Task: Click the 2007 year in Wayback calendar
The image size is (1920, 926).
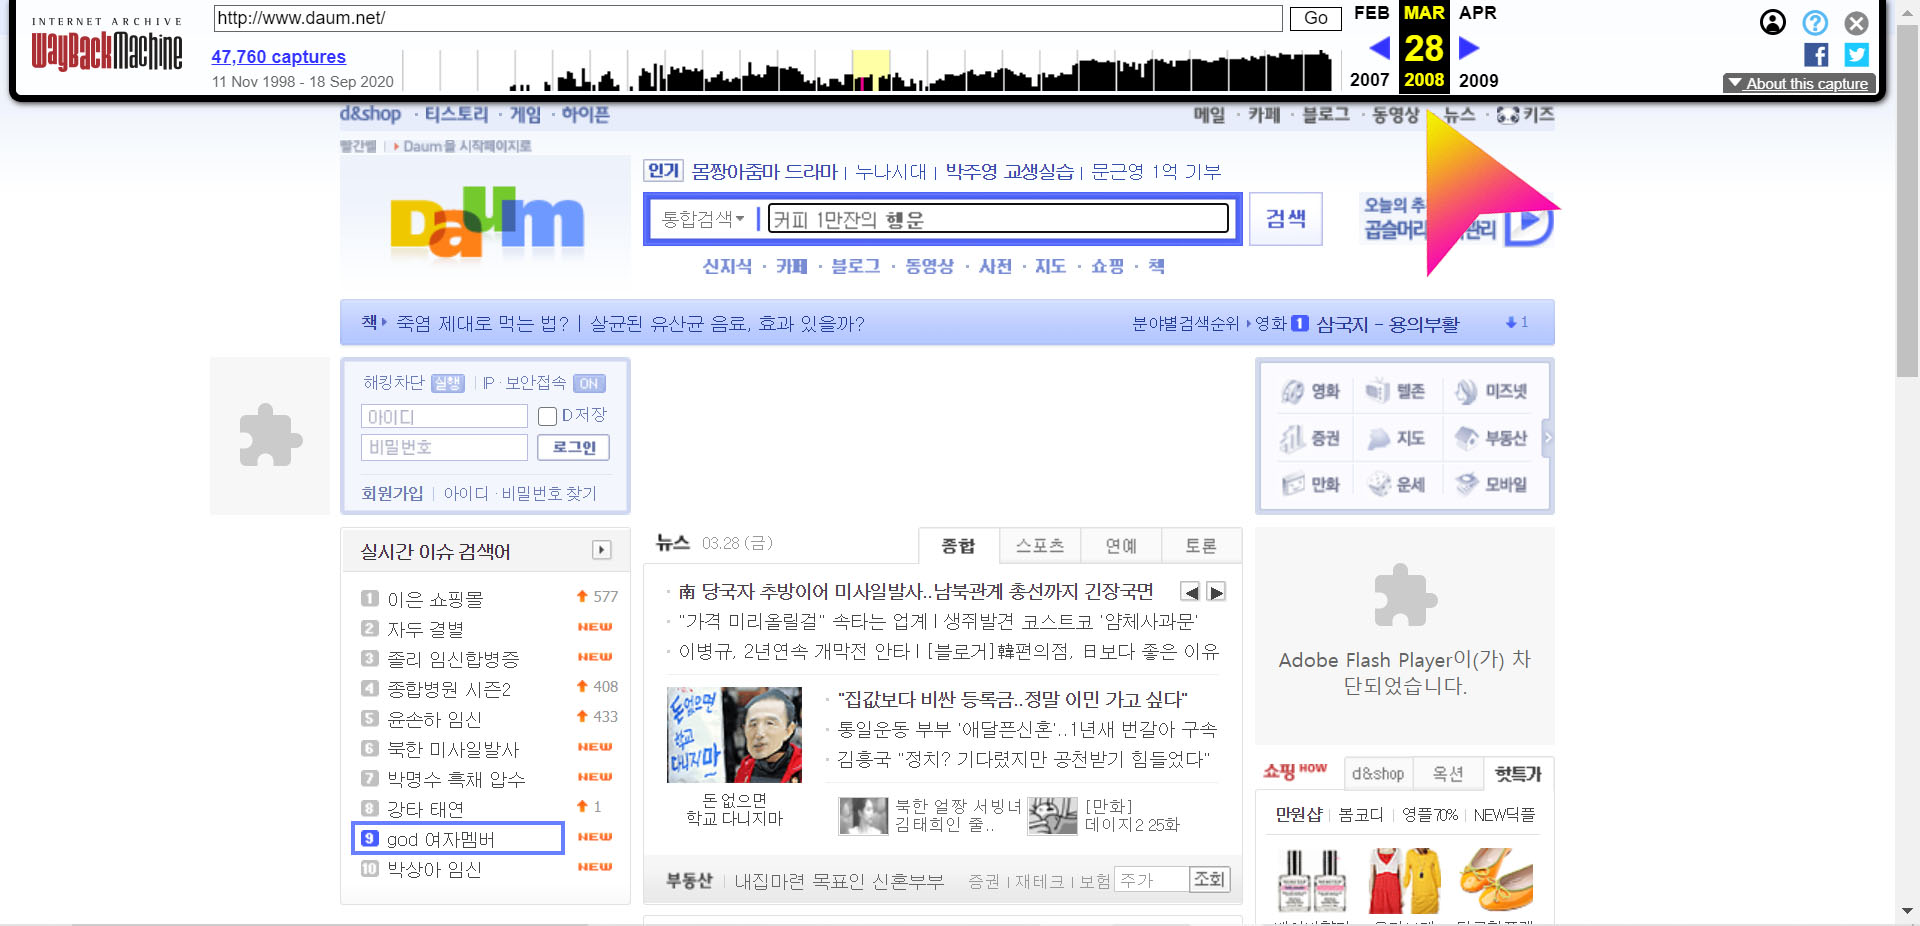Action: (x=1369, y=80)
